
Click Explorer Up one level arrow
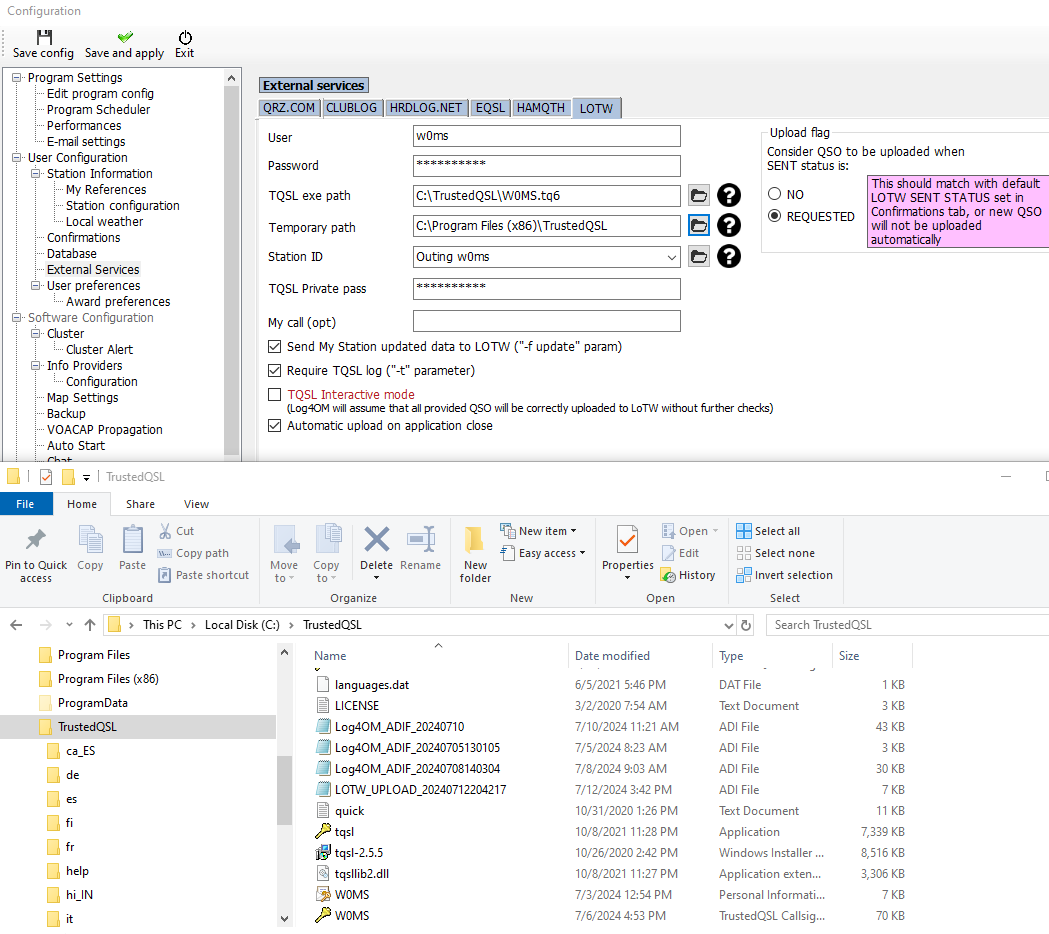[90, 625]
